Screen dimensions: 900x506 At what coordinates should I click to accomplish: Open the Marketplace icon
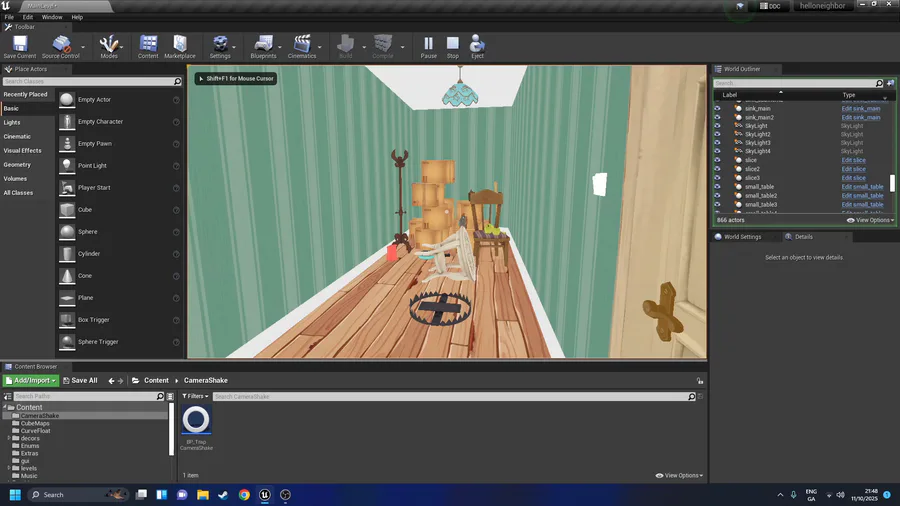tap(180, 47)
